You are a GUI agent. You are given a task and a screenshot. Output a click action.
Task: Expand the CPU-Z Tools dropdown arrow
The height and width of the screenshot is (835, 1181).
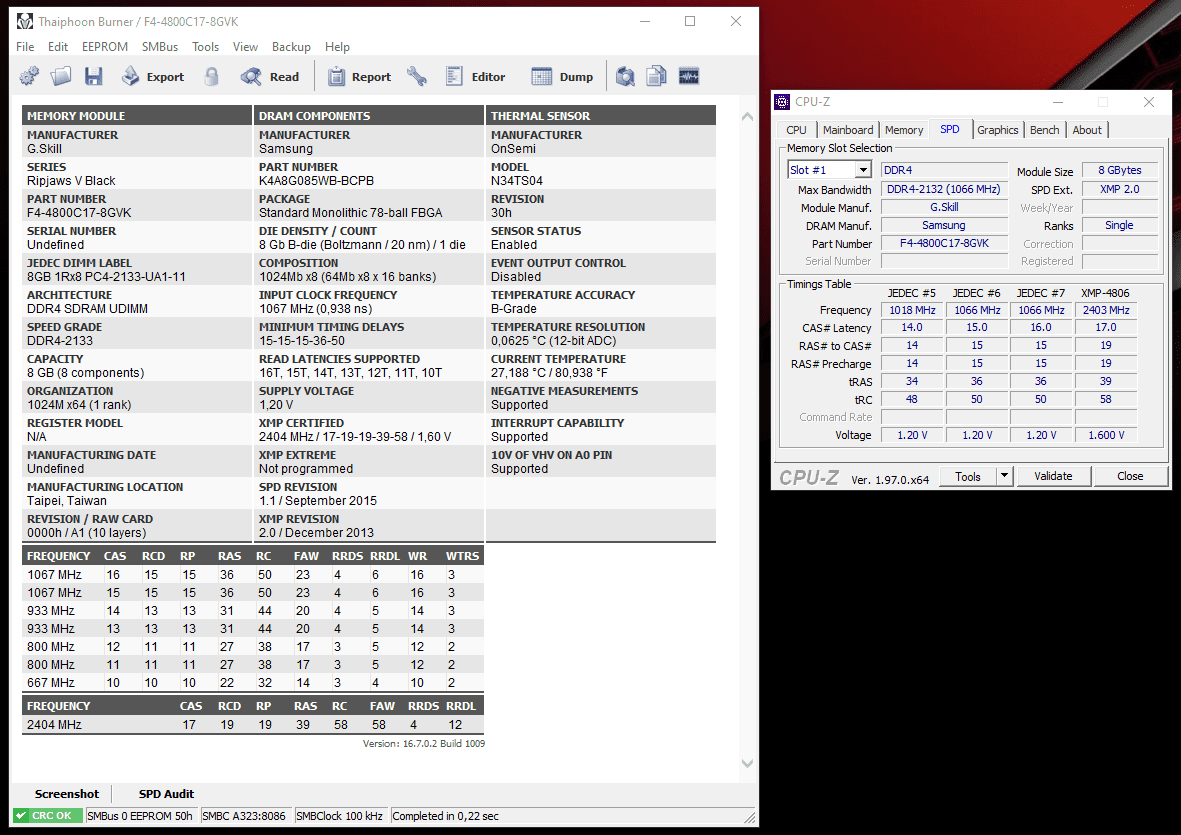[x=1004, y=476]
